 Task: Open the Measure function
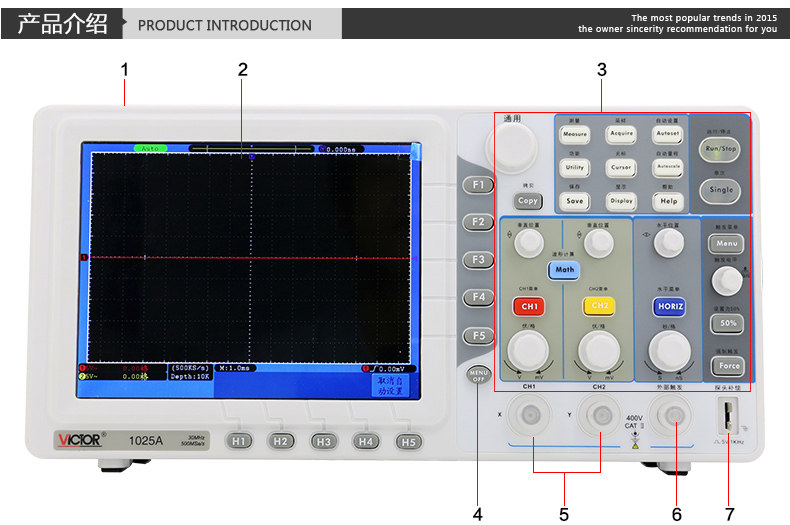(575, 134)
